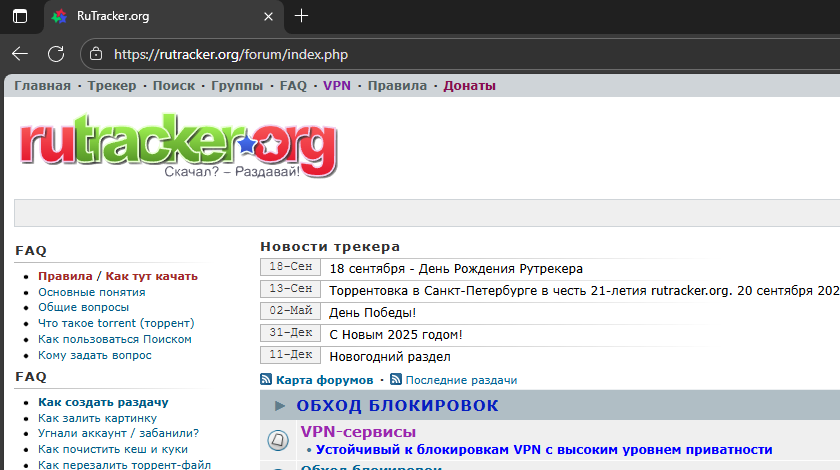Open Устойчивый к блокировкам VPN subforum link
This screenshot has width=840, height=470.
click(x=544, y=450)
